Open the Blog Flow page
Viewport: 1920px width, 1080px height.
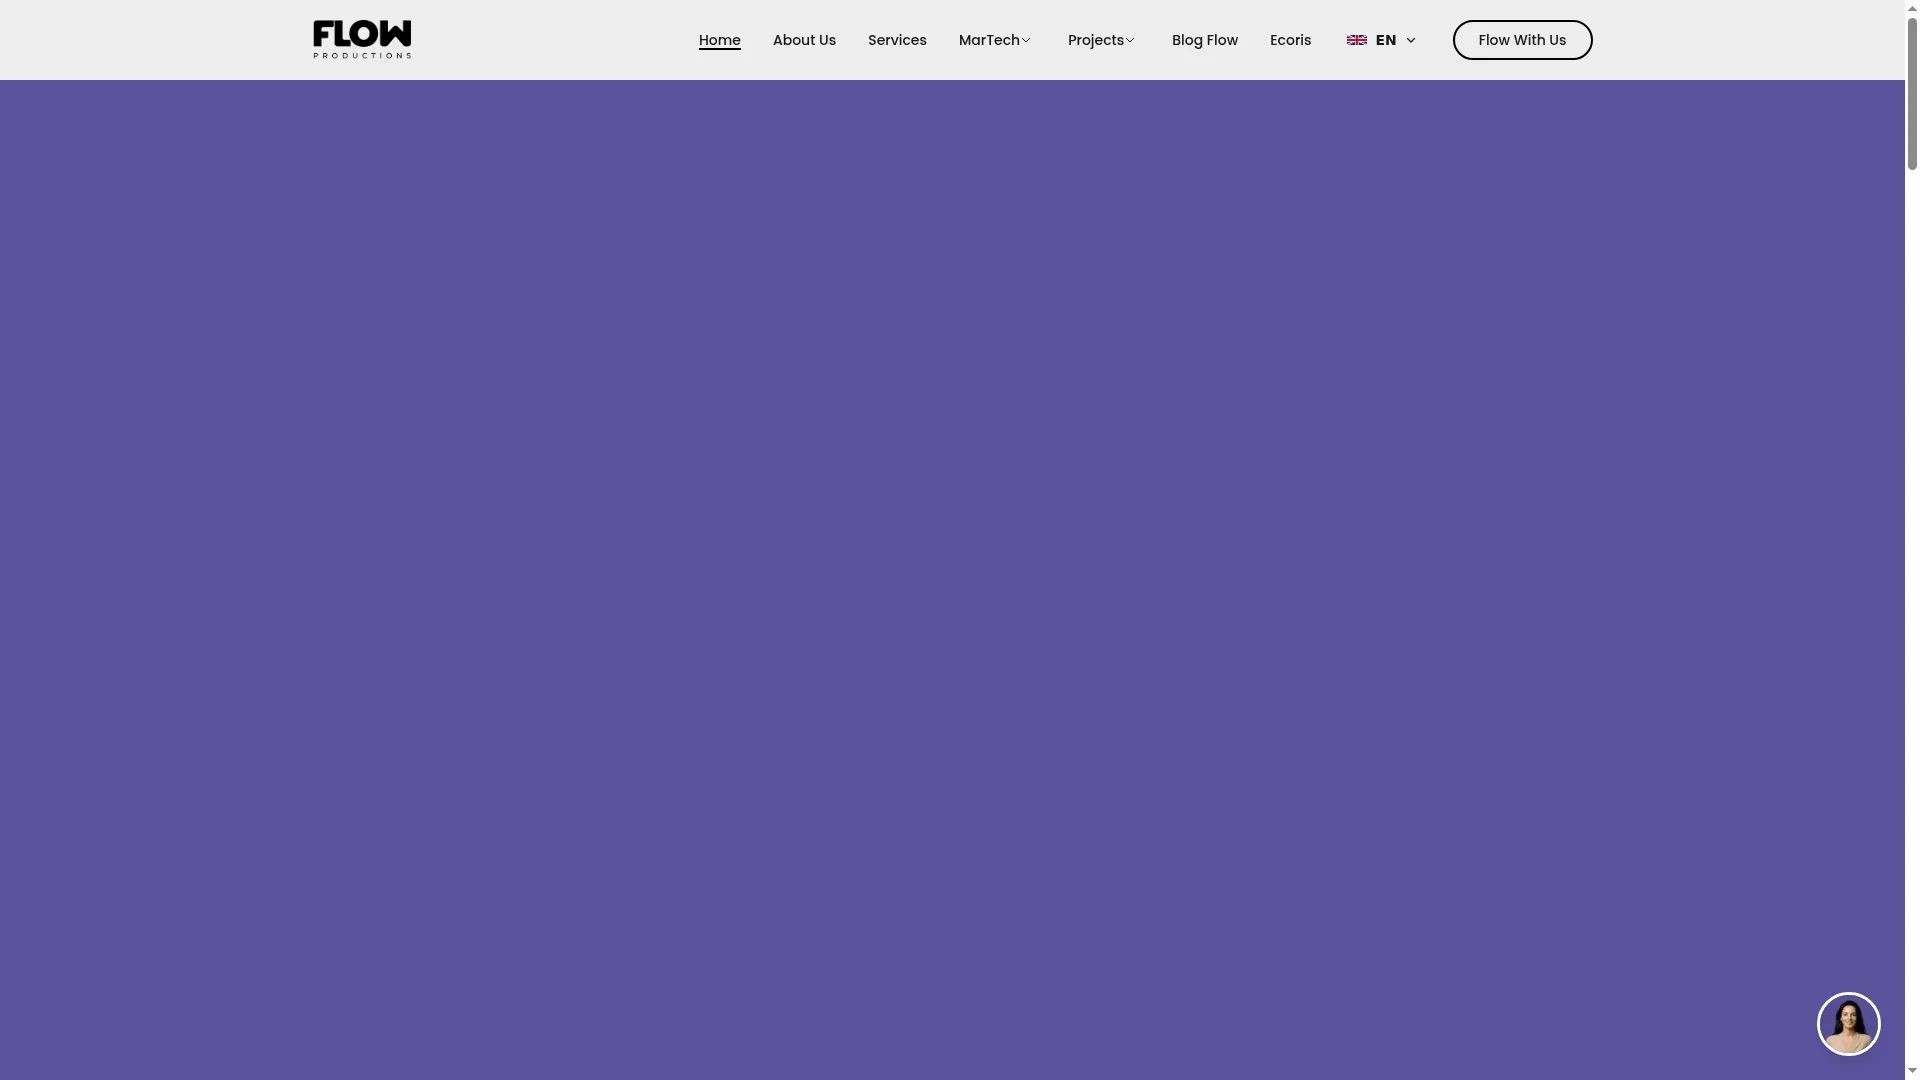(1204, 40)
